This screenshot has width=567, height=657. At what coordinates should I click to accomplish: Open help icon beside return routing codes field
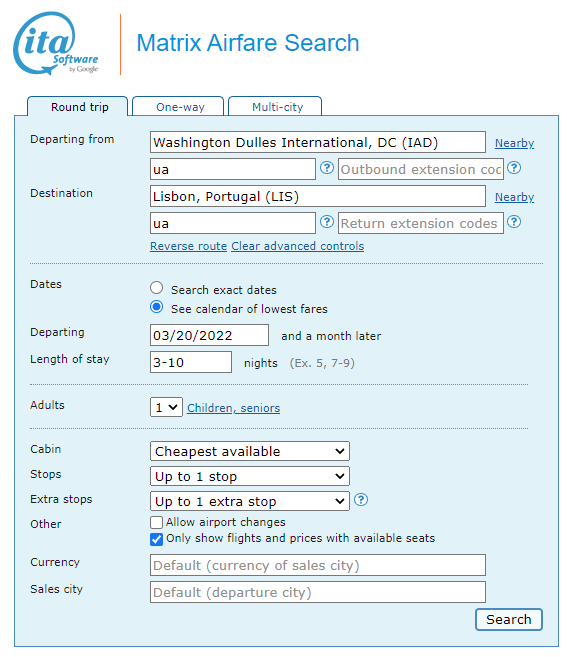click(327, 222)
